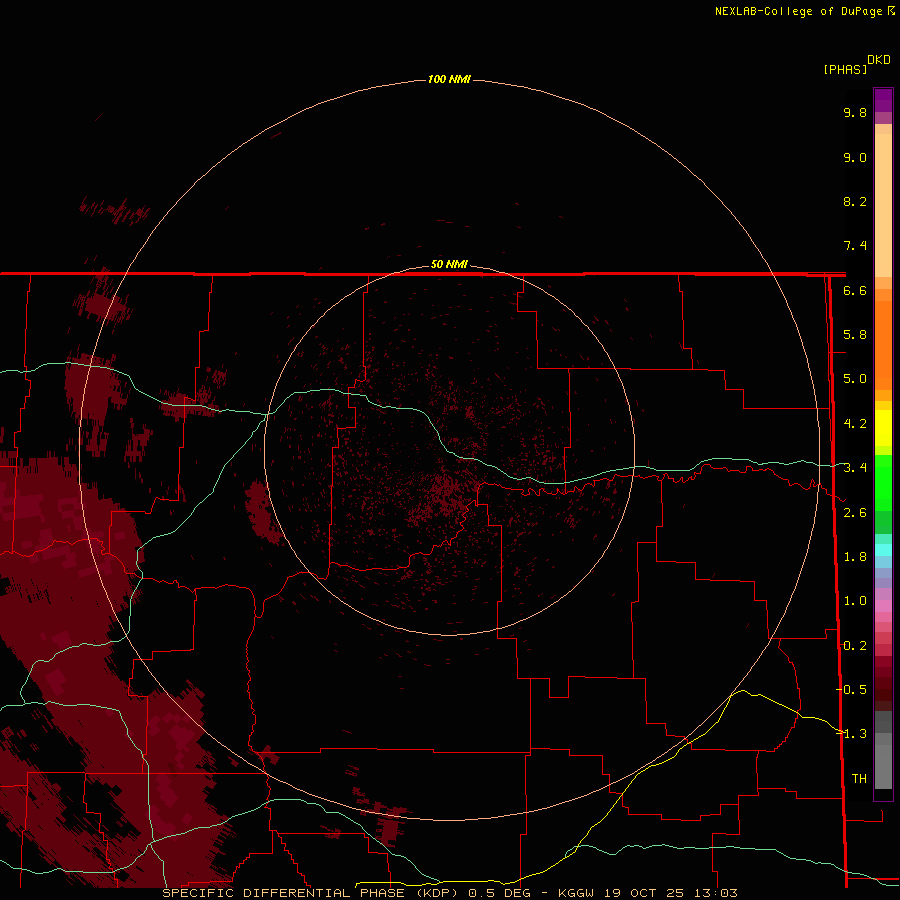The width and height of the screenshot is (900, 900).
Task: Click the KGGW station identifier in caption
Action: click(576, 893)
